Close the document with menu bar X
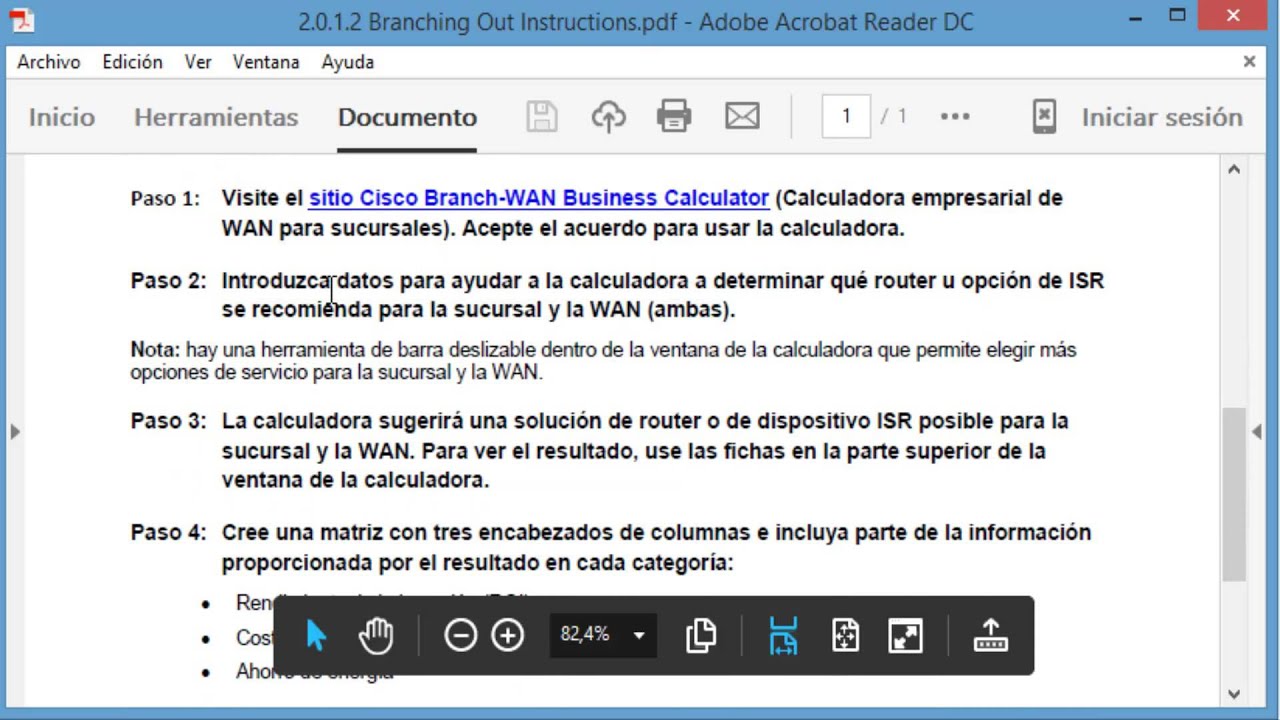 tap(1249, 62)
